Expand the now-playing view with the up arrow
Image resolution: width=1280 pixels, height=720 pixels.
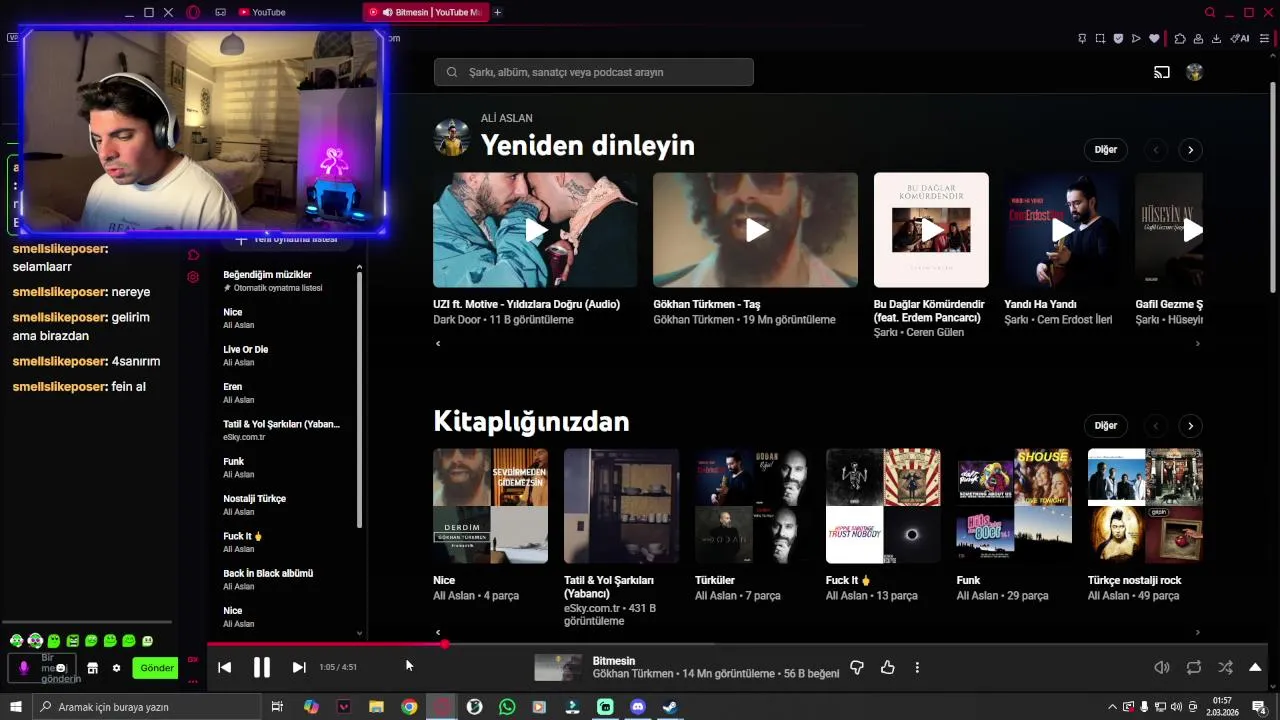pyautogui.click(x=1255, y=667)
